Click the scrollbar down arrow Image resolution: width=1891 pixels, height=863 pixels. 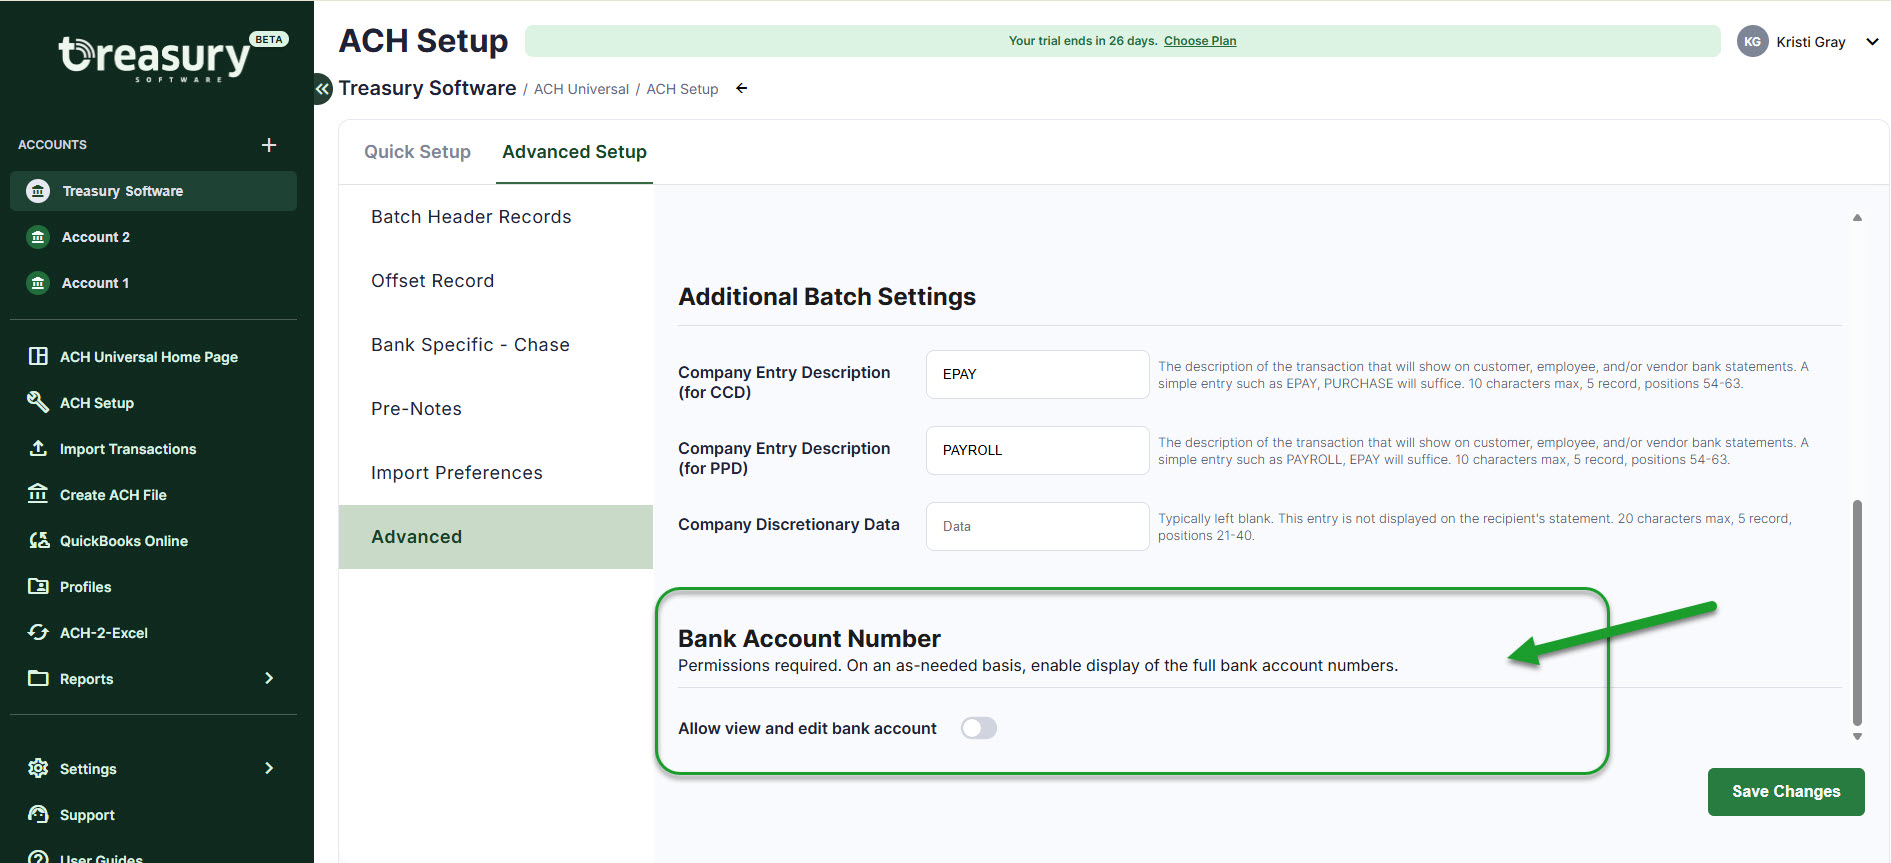click(1857, 737)
